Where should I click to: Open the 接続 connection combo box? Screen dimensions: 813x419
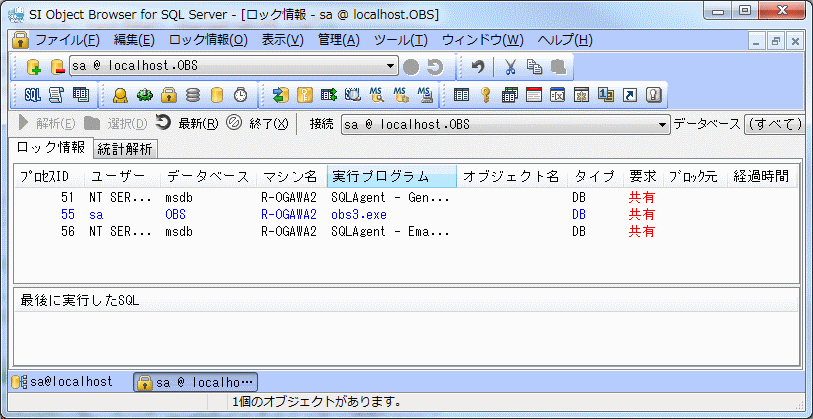(x=662, y=124)
